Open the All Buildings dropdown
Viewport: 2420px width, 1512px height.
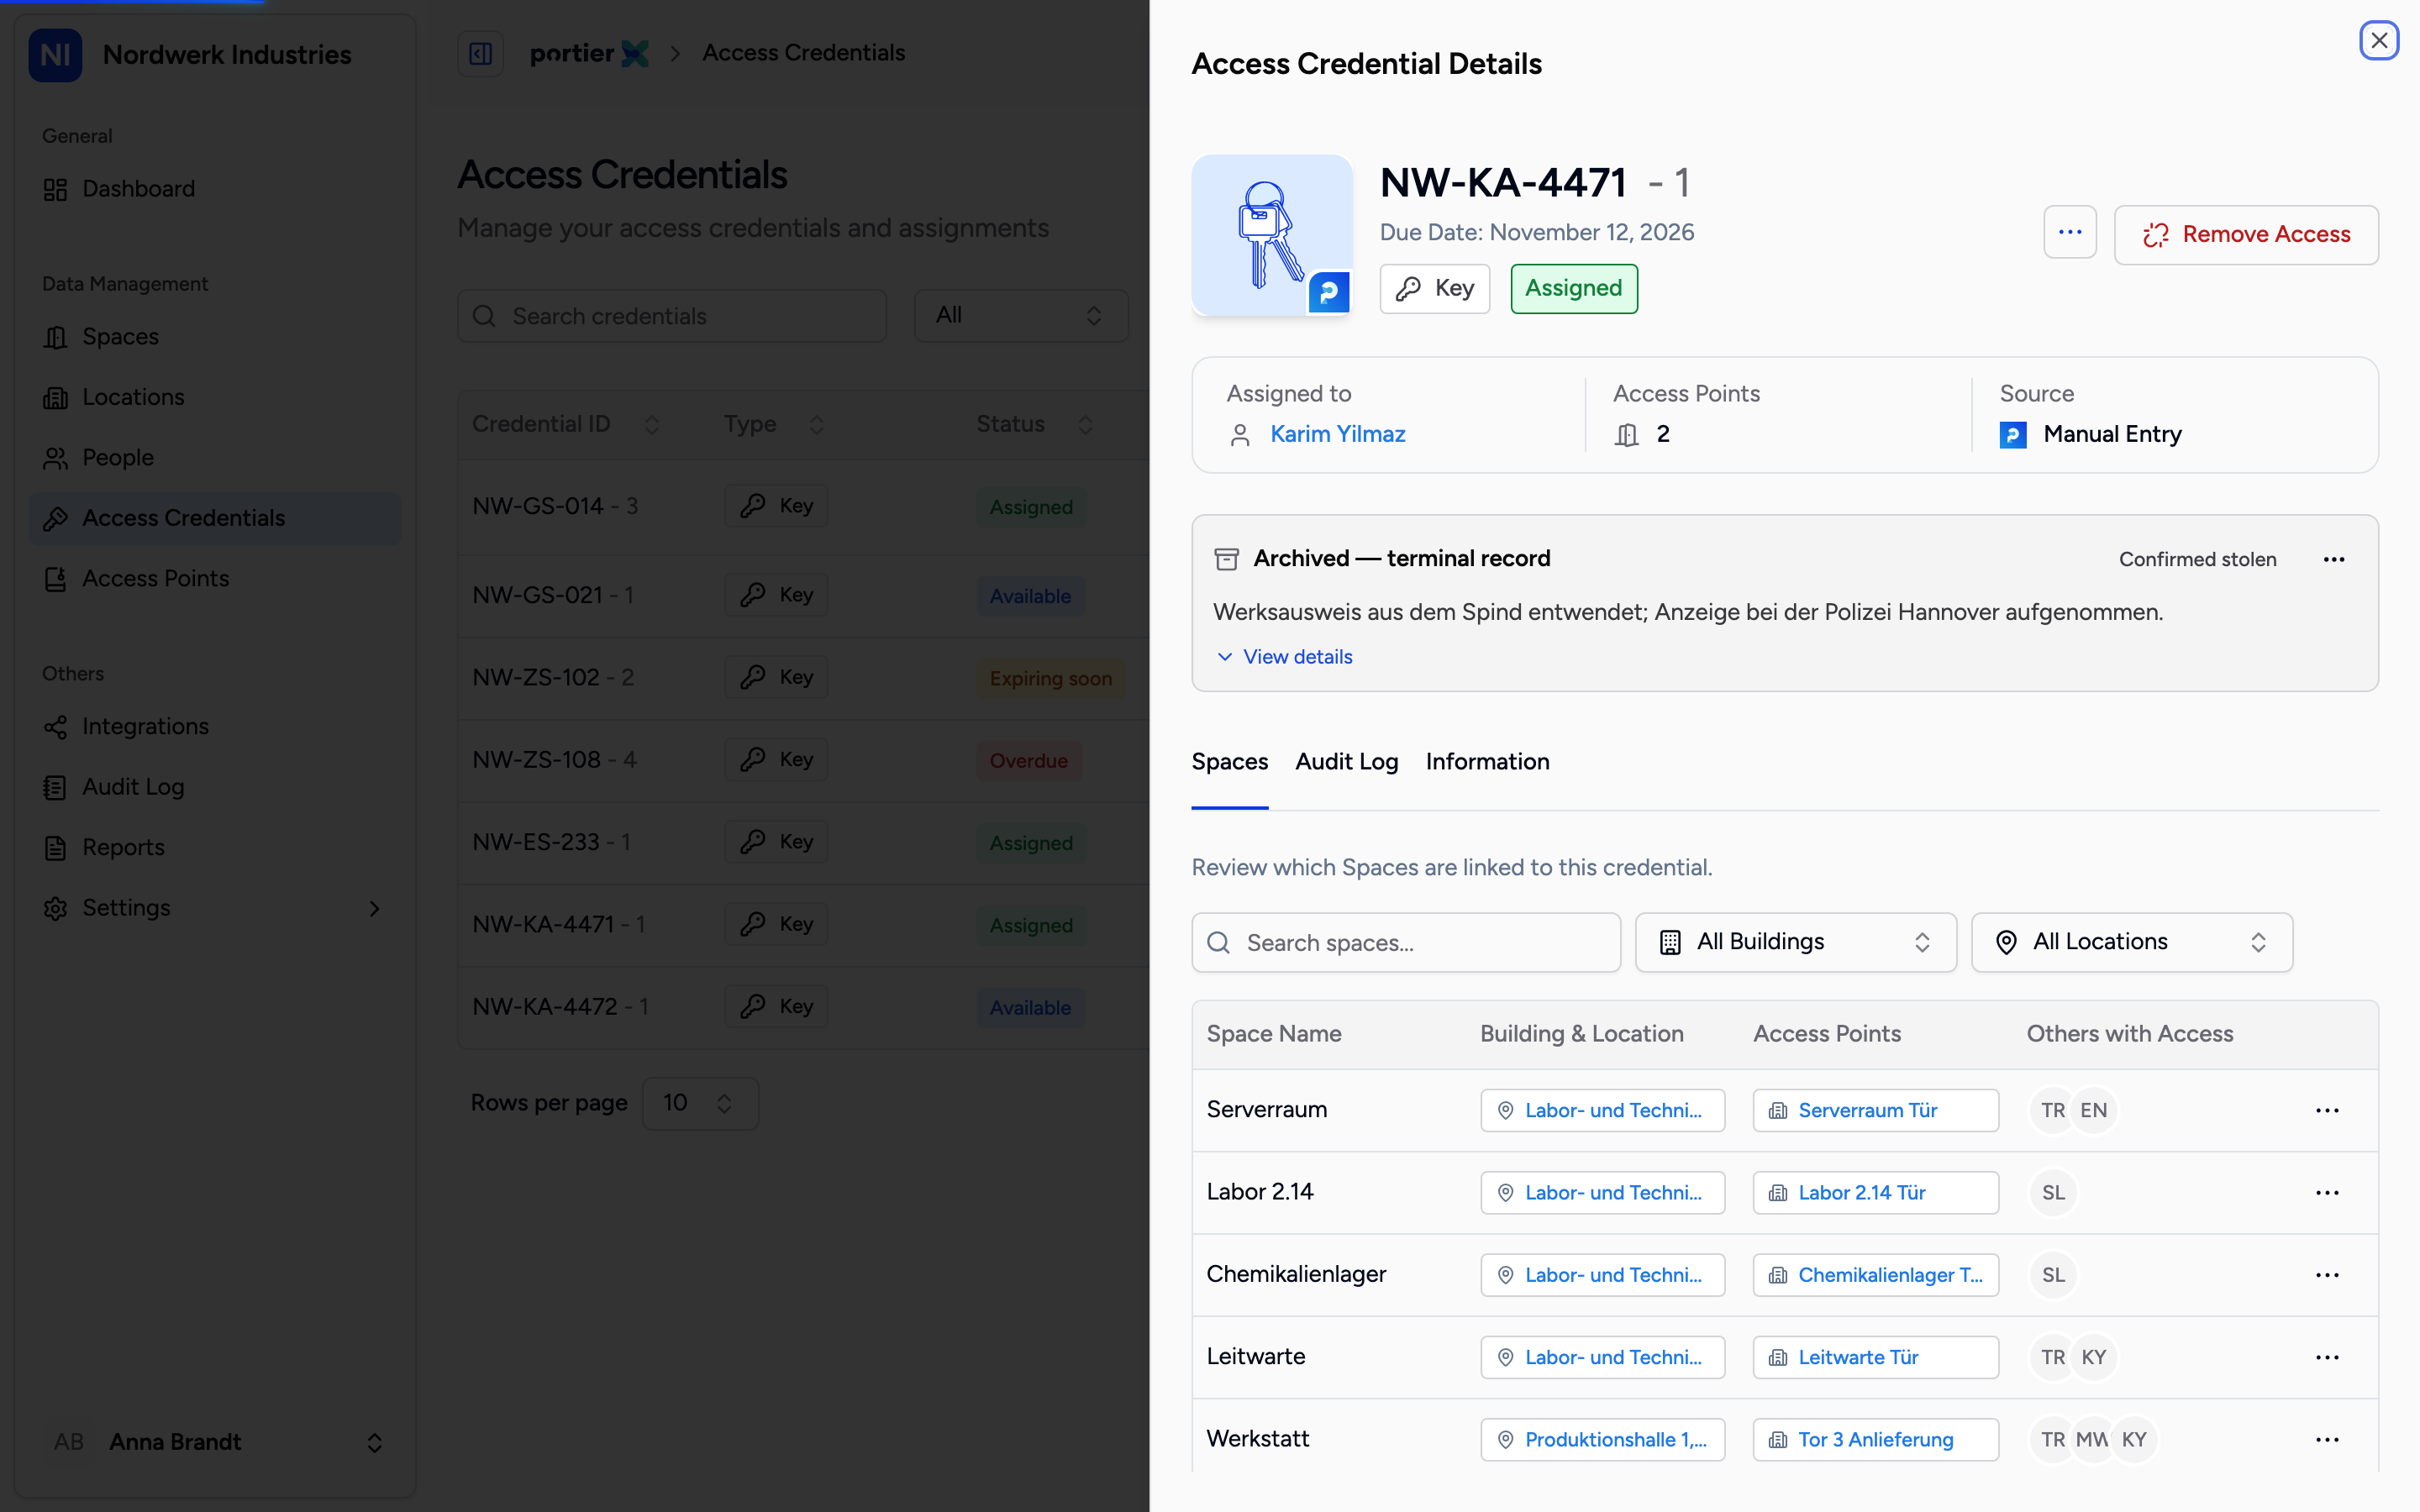coord(1795,942)
